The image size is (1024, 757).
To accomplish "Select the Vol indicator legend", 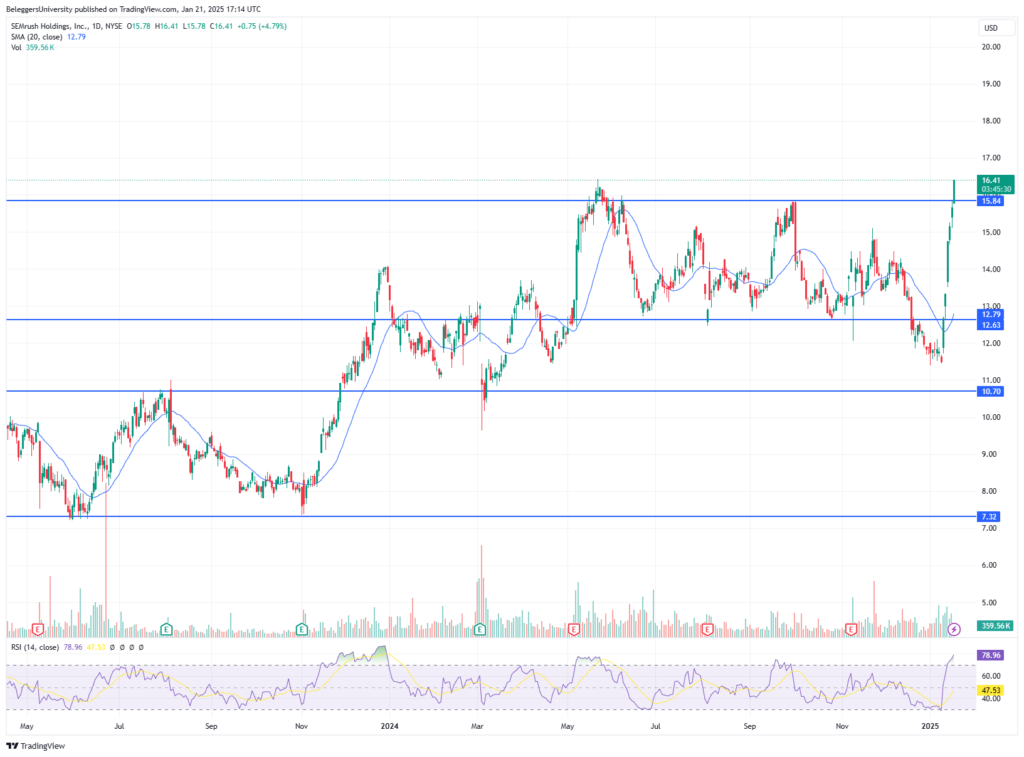I will pyautogui.click(x=16, y=48).
